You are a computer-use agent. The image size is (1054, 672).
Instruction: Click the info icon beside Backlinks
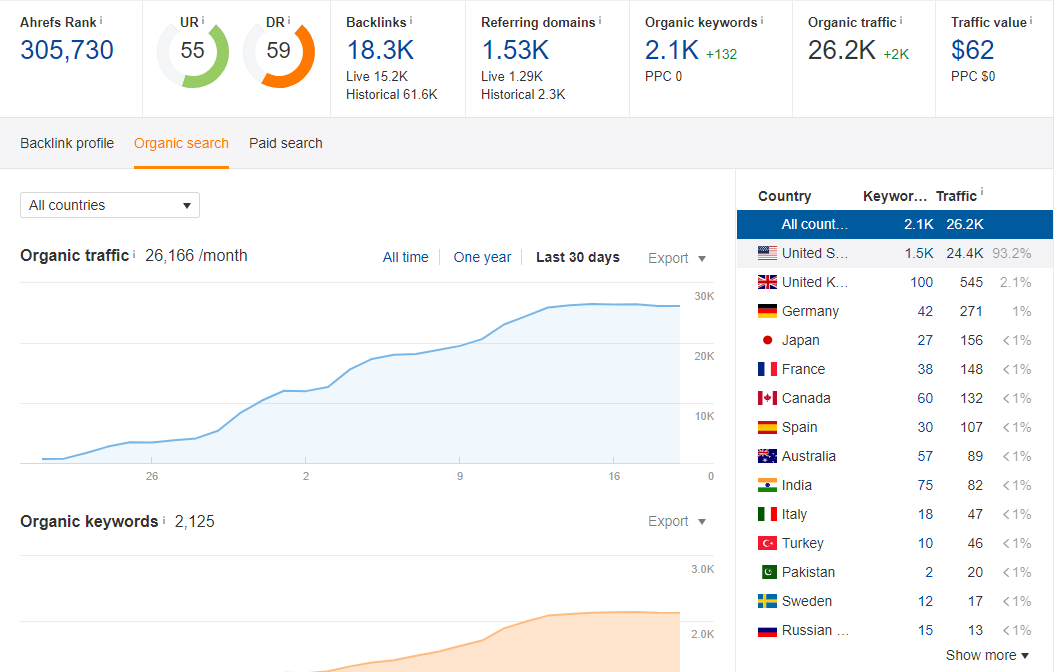411,20
